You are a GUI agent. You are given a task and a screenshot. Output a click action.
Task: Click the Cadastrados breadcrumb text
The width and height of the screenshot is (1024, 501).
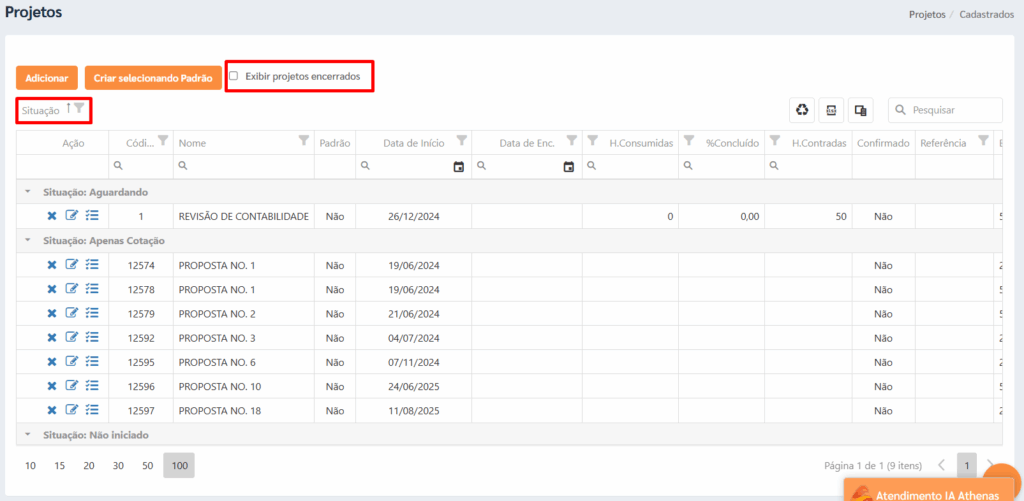tap(986, 14)
